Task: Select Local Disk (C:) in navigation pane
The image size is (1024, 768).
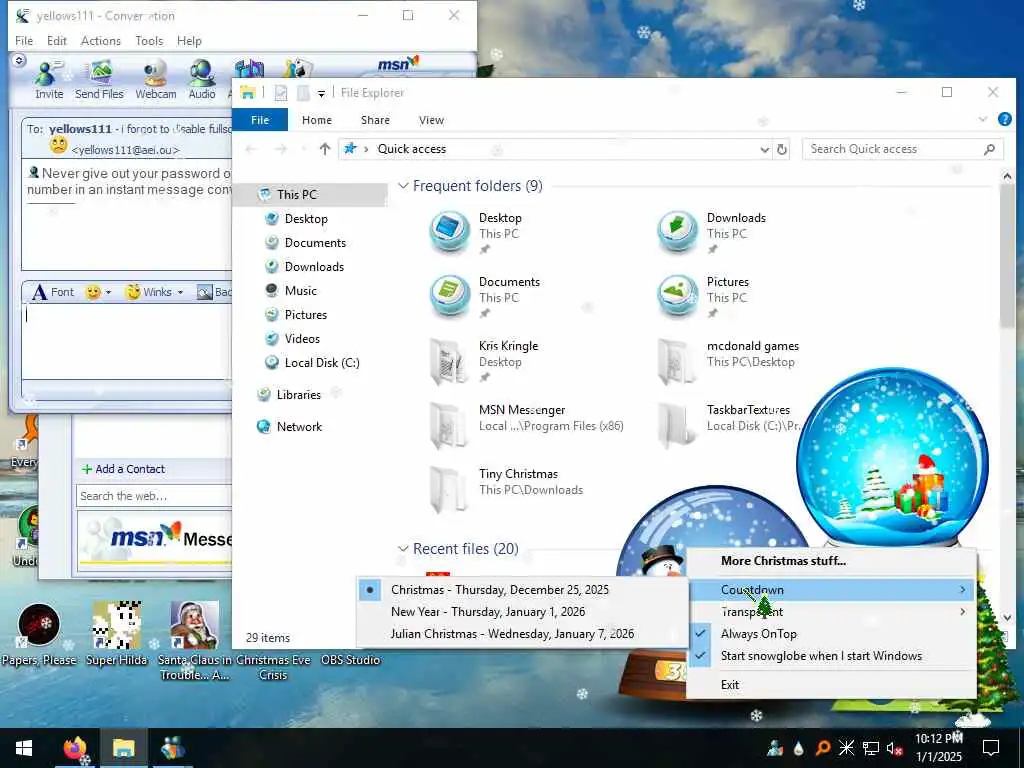Action: tap(321, 363)
